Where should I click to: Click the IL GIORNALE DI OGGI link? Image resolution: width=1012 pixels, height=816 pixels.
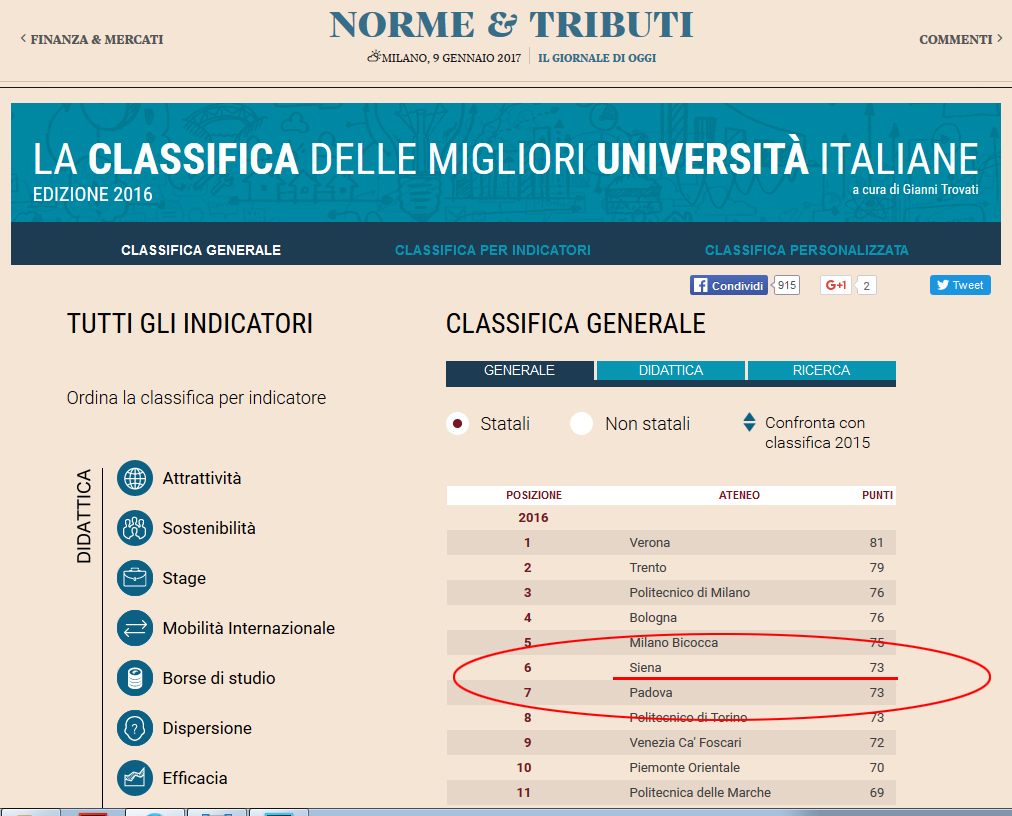[x=598, y=58]
